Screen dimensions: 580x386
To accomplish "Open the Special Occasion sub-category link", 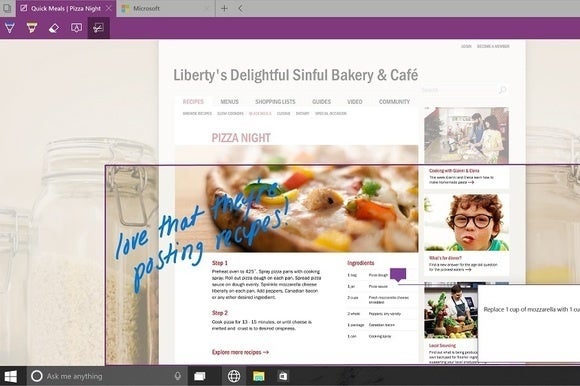I will click(x=331, y=114).
